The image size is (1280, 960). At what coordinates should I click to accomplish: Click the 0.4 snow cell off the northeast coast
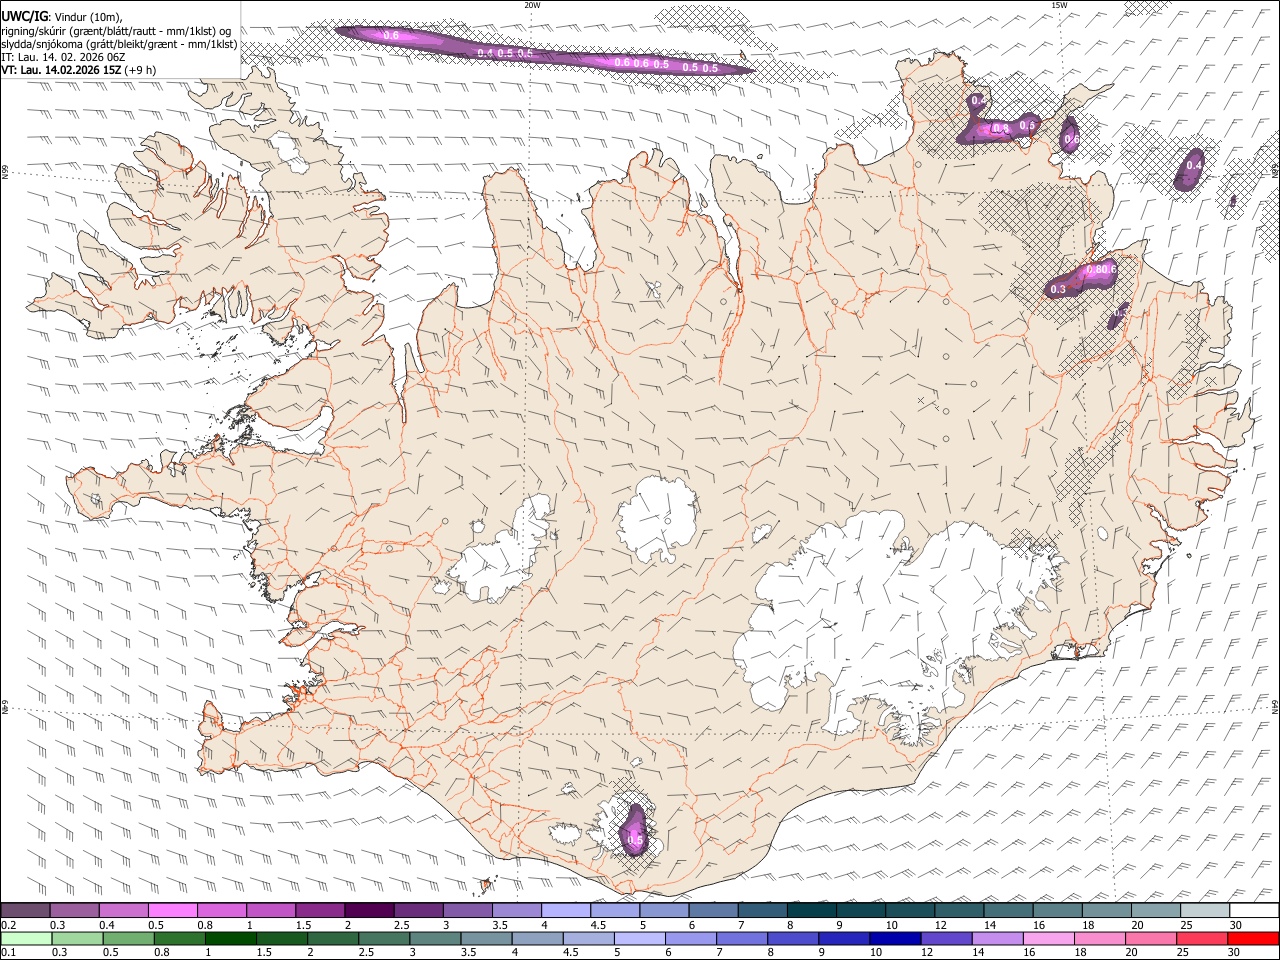point(1190,168)
